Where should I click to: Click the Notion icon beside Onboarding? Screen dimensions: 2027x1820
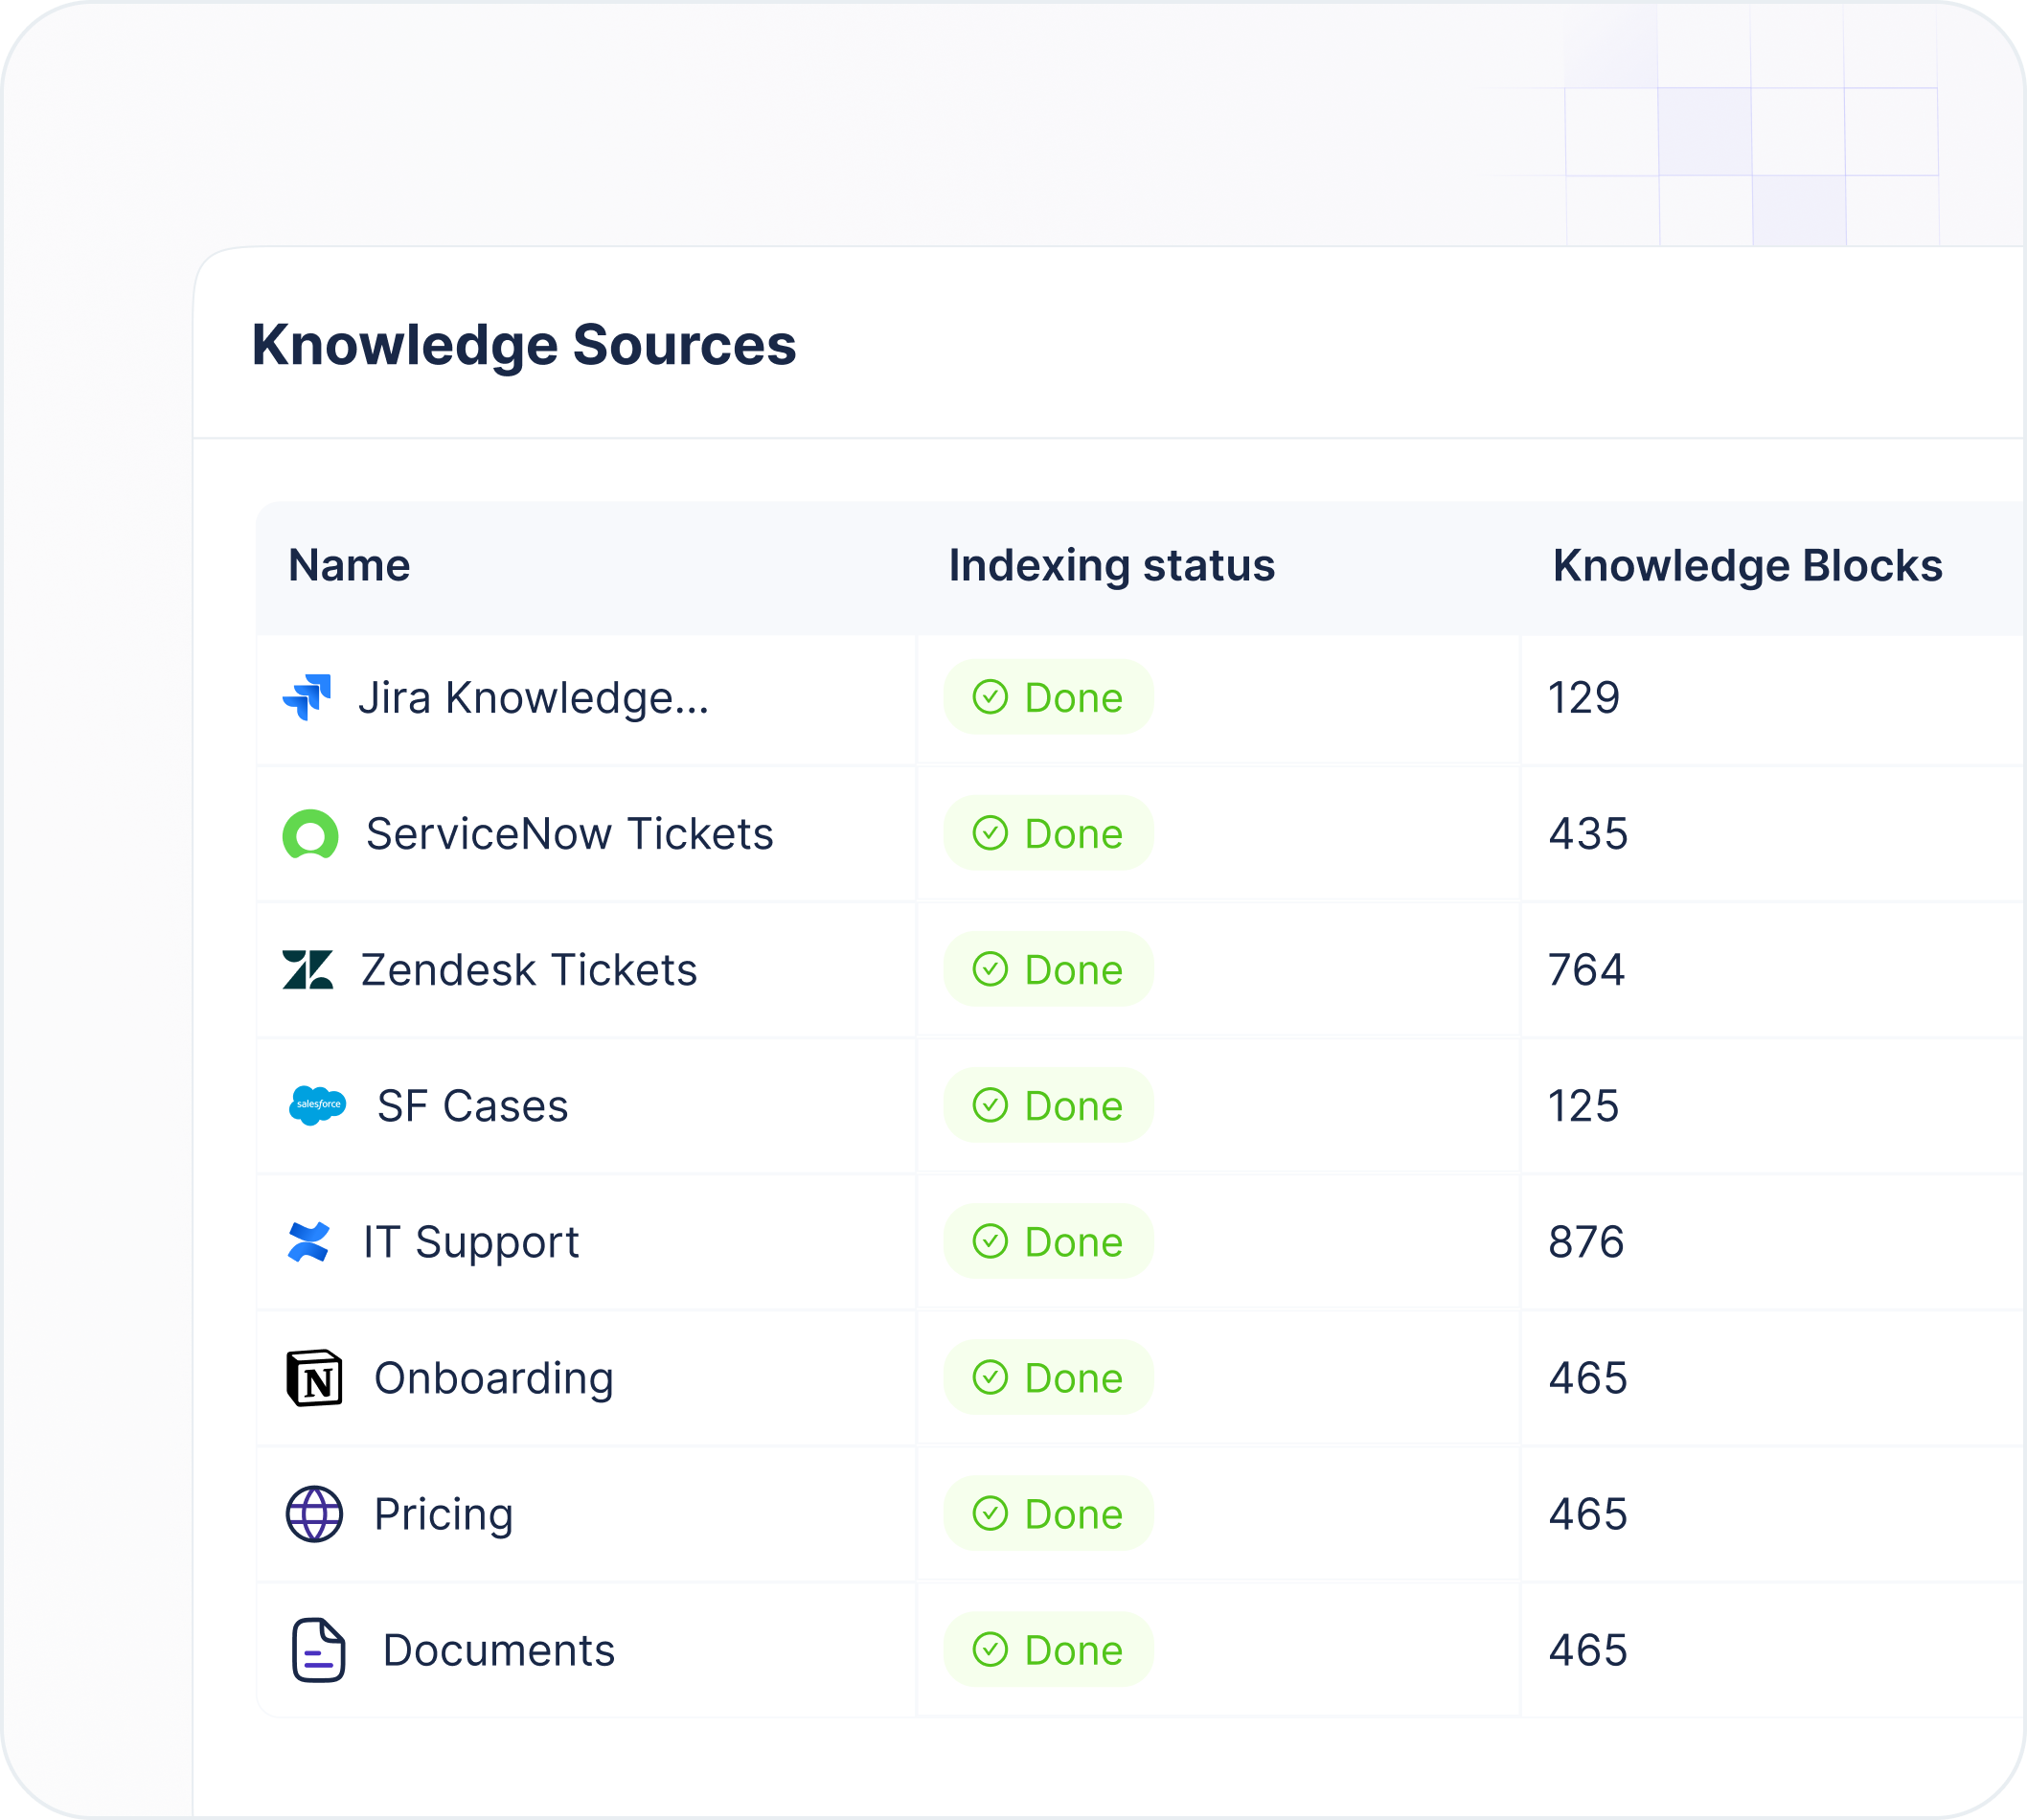[315, 1378]
